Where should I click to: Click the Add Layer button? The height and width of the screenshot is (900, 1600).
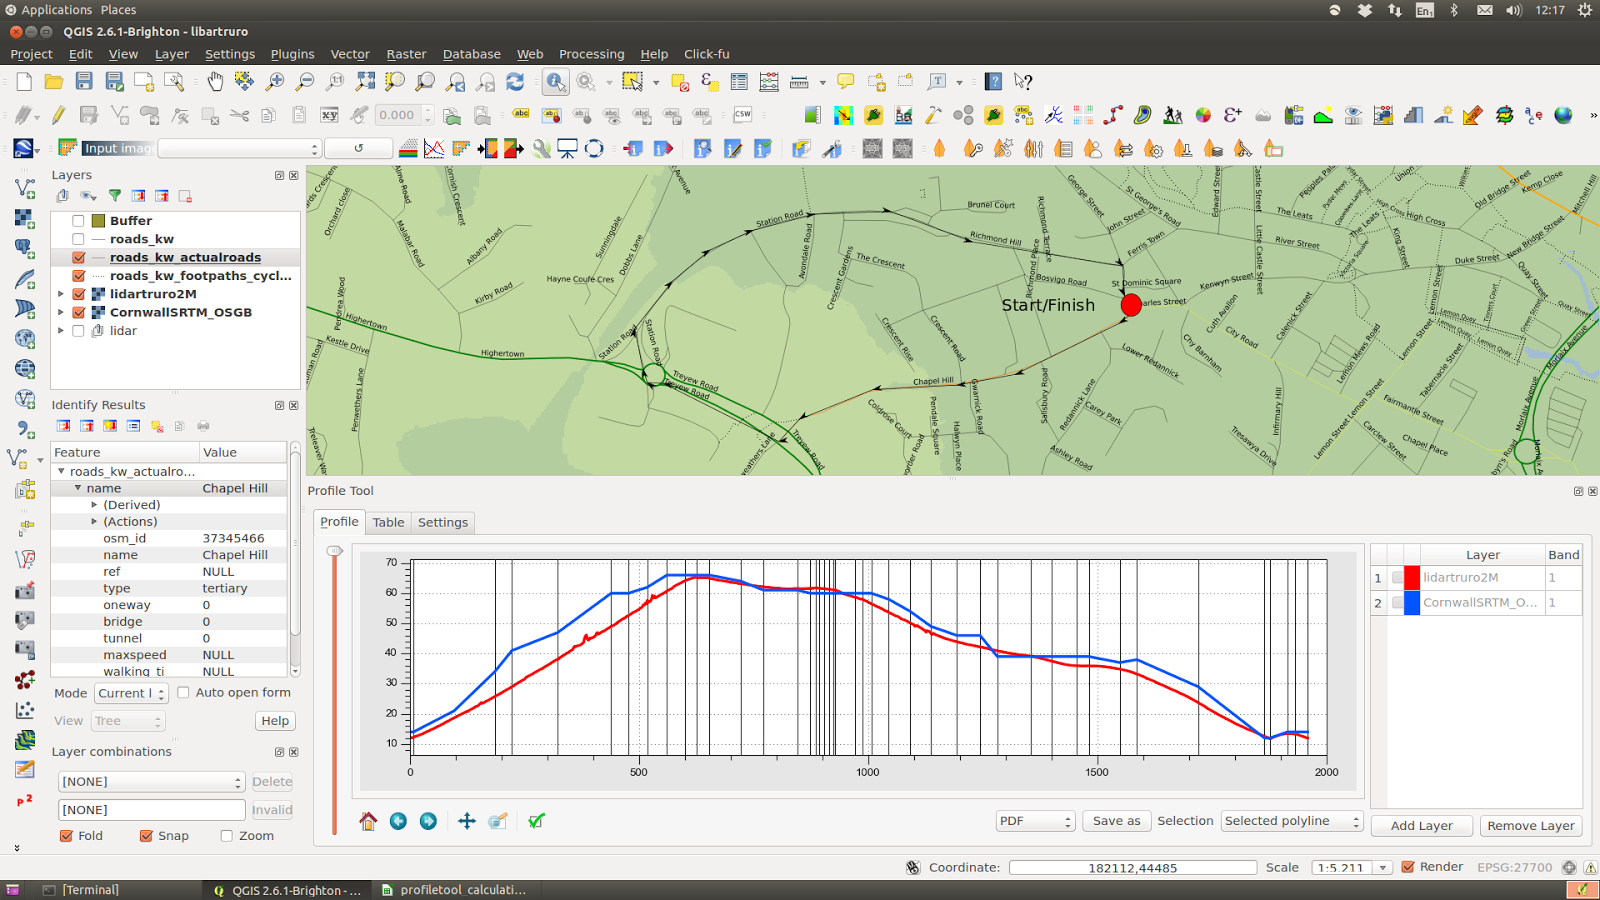(1421, 826)
